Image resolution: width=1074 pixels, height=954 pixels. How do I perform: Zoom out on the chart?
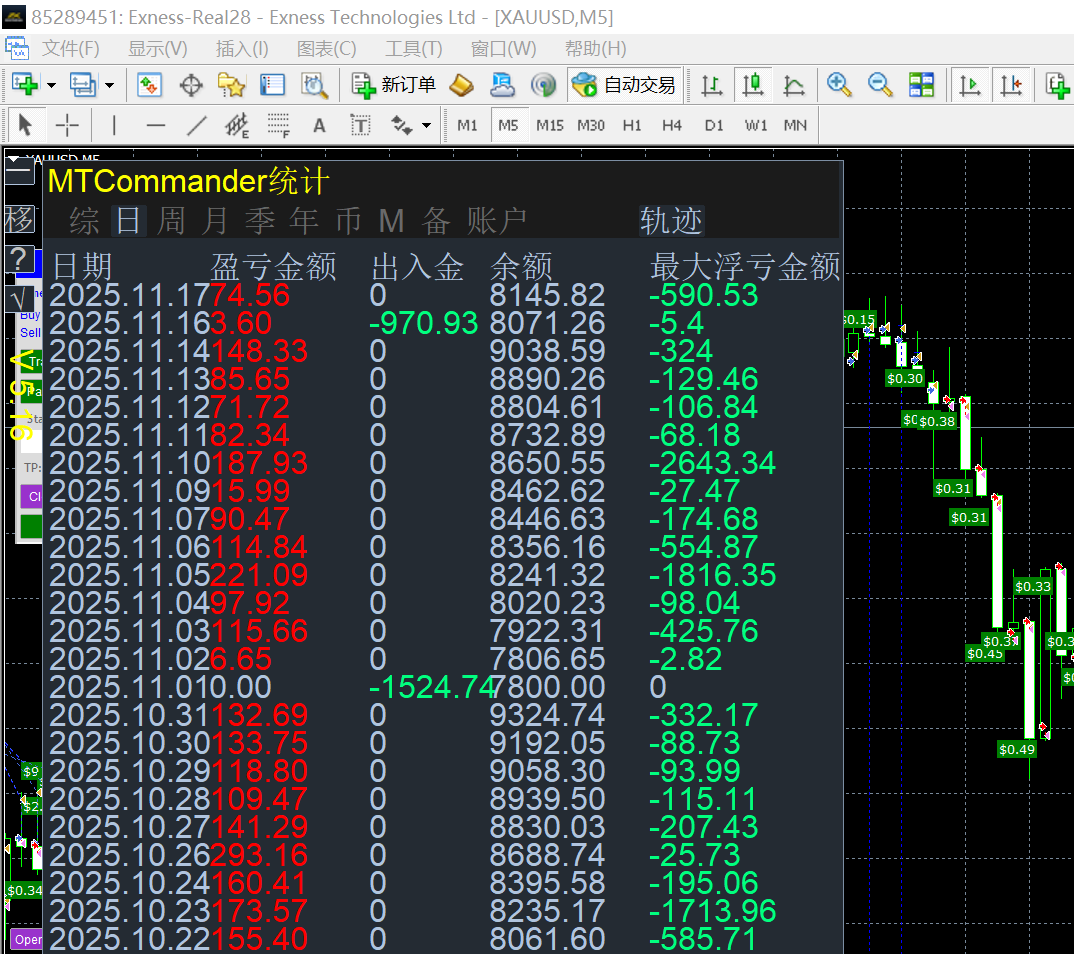[879, 85]
